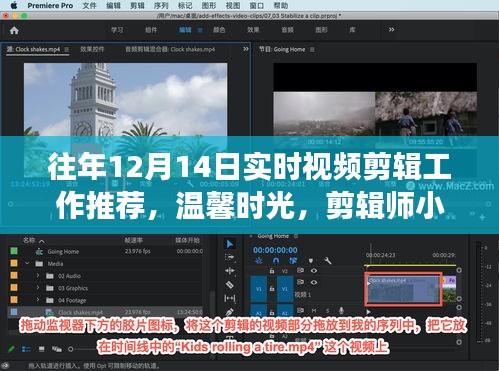Open the 文件 menu
This screenshot has height=371, width=499.
pyautogui.click(x=89, y=6)
